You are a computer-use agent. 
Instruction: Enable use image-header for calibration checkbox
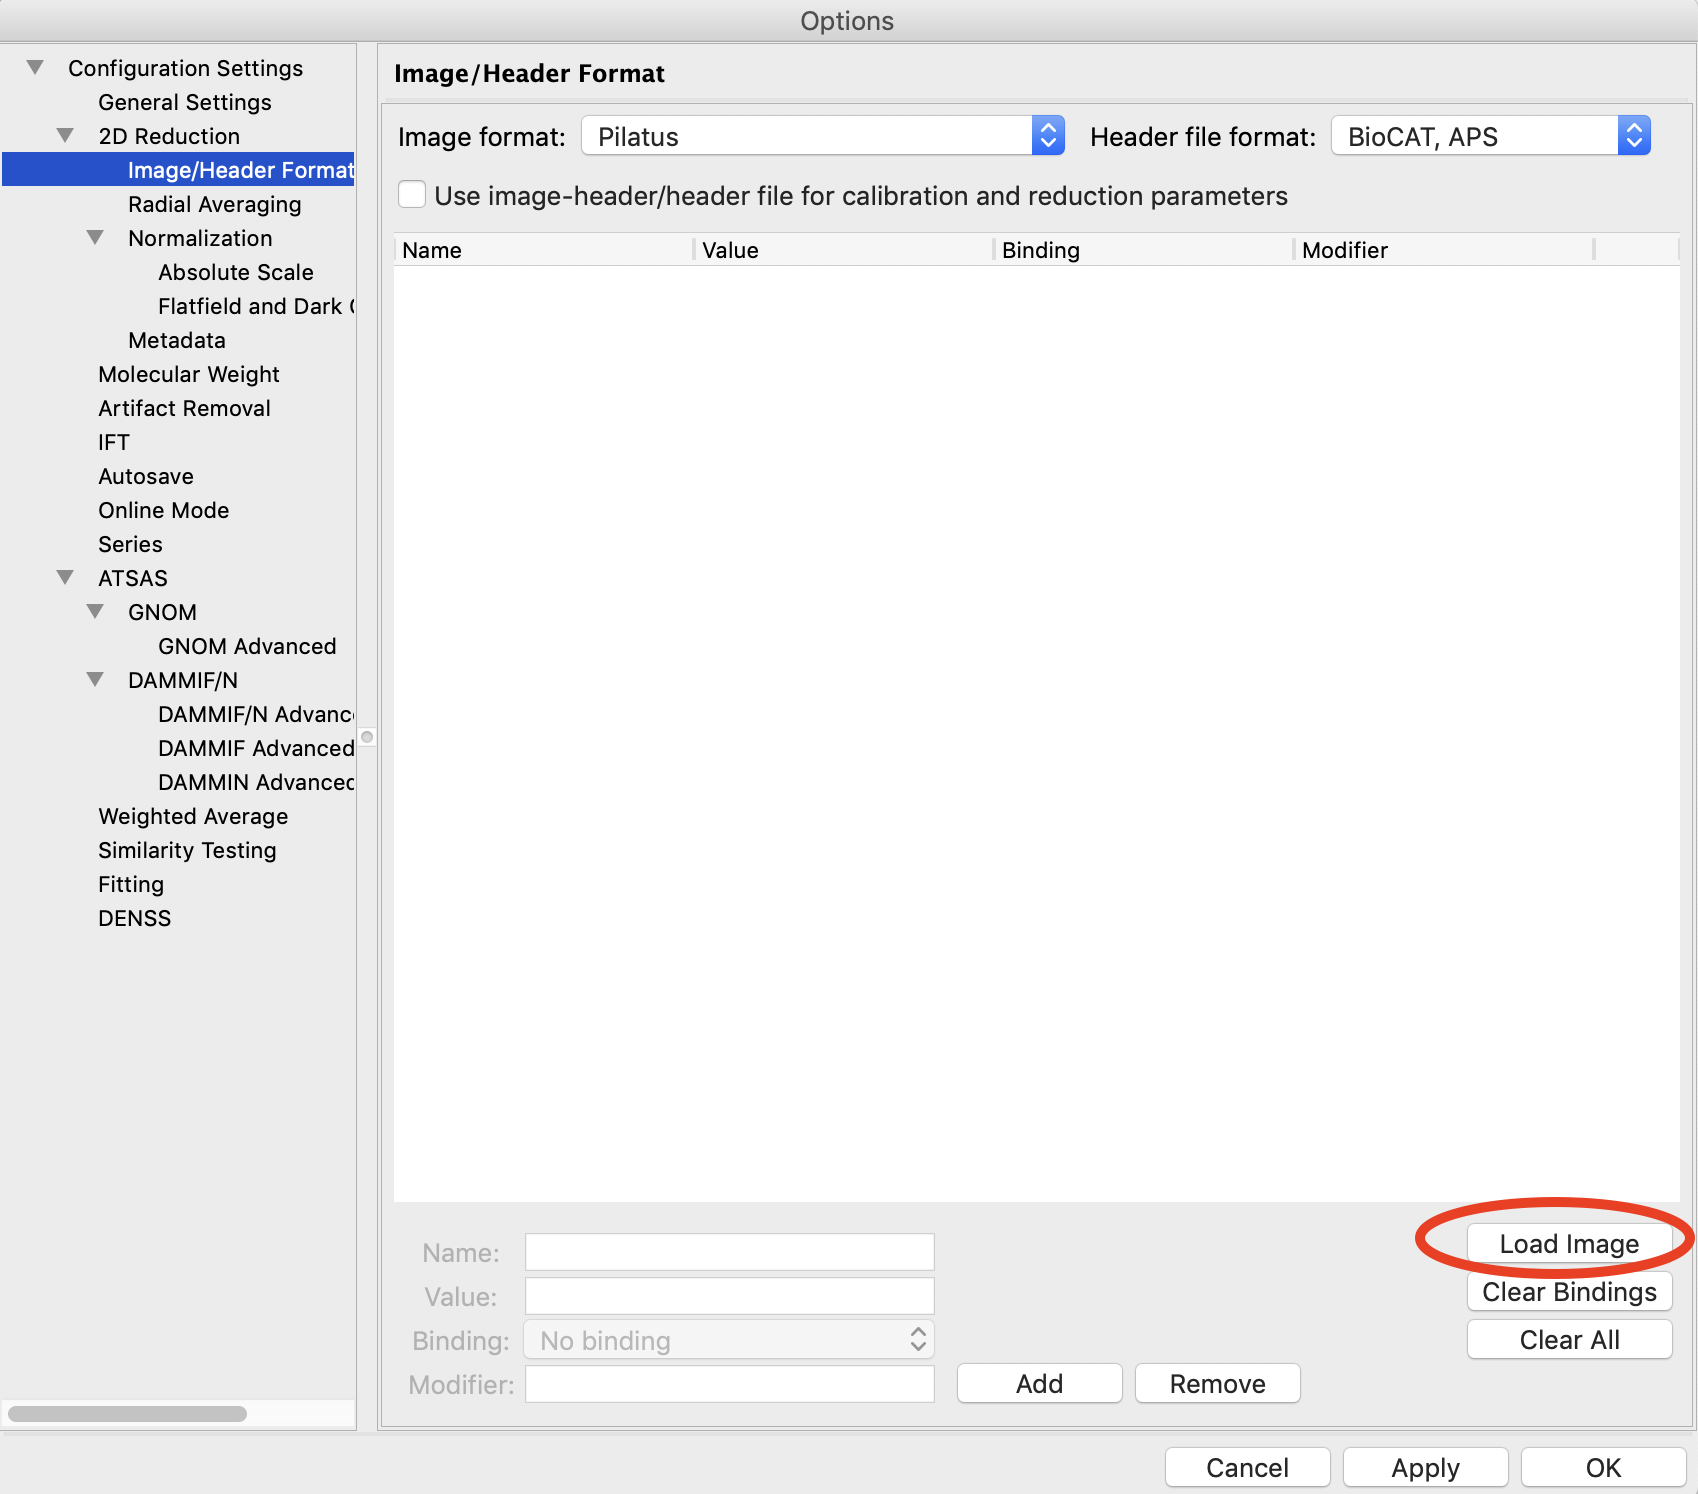pos(412,195)
